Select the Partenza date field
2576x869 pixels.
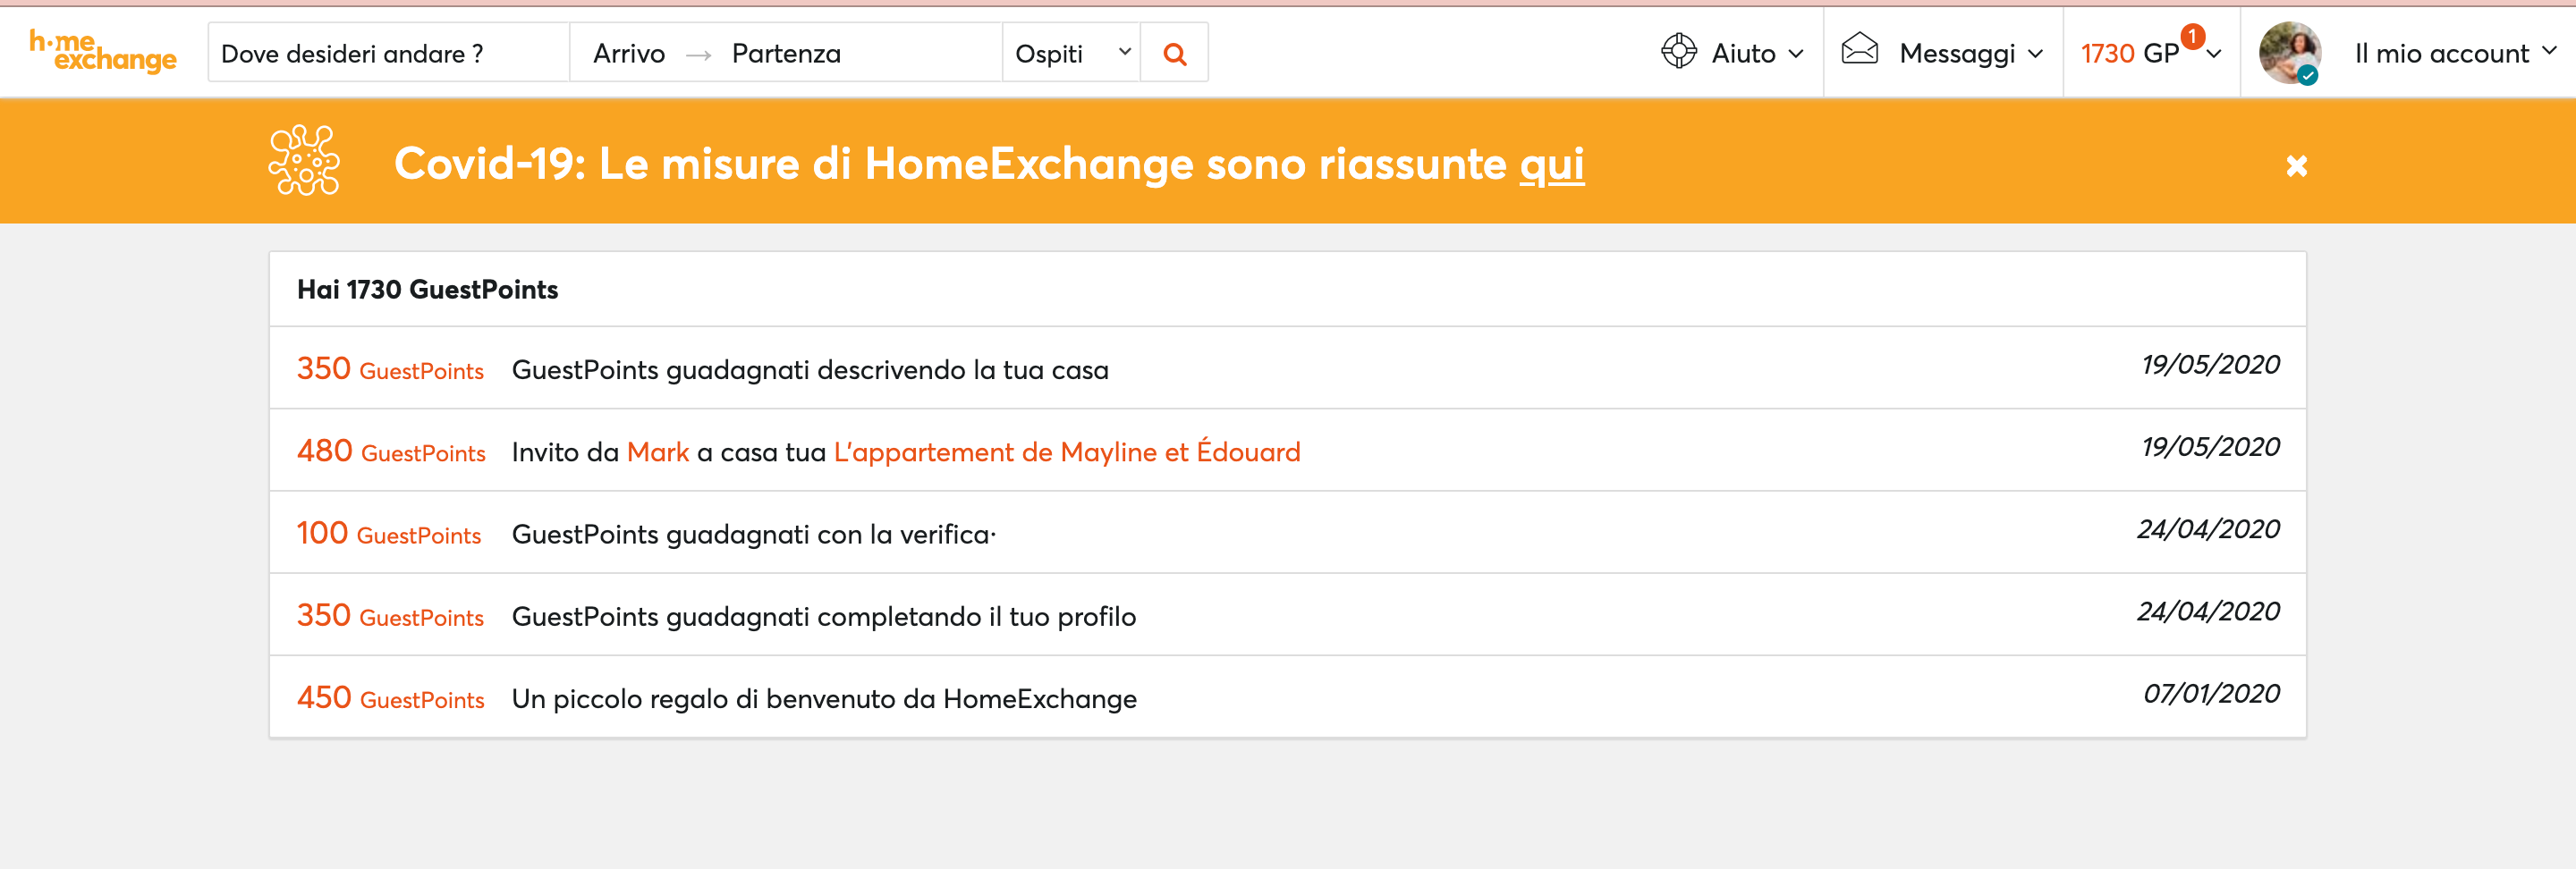tap(786, 53)
